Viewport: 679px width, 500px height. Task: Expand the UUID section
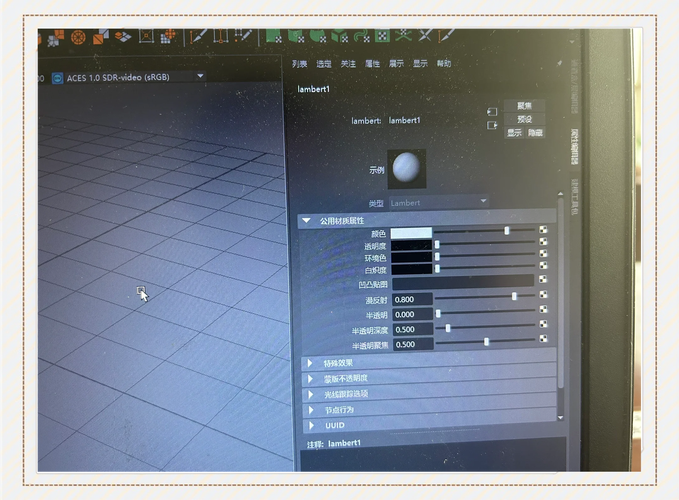pos(310,425)
